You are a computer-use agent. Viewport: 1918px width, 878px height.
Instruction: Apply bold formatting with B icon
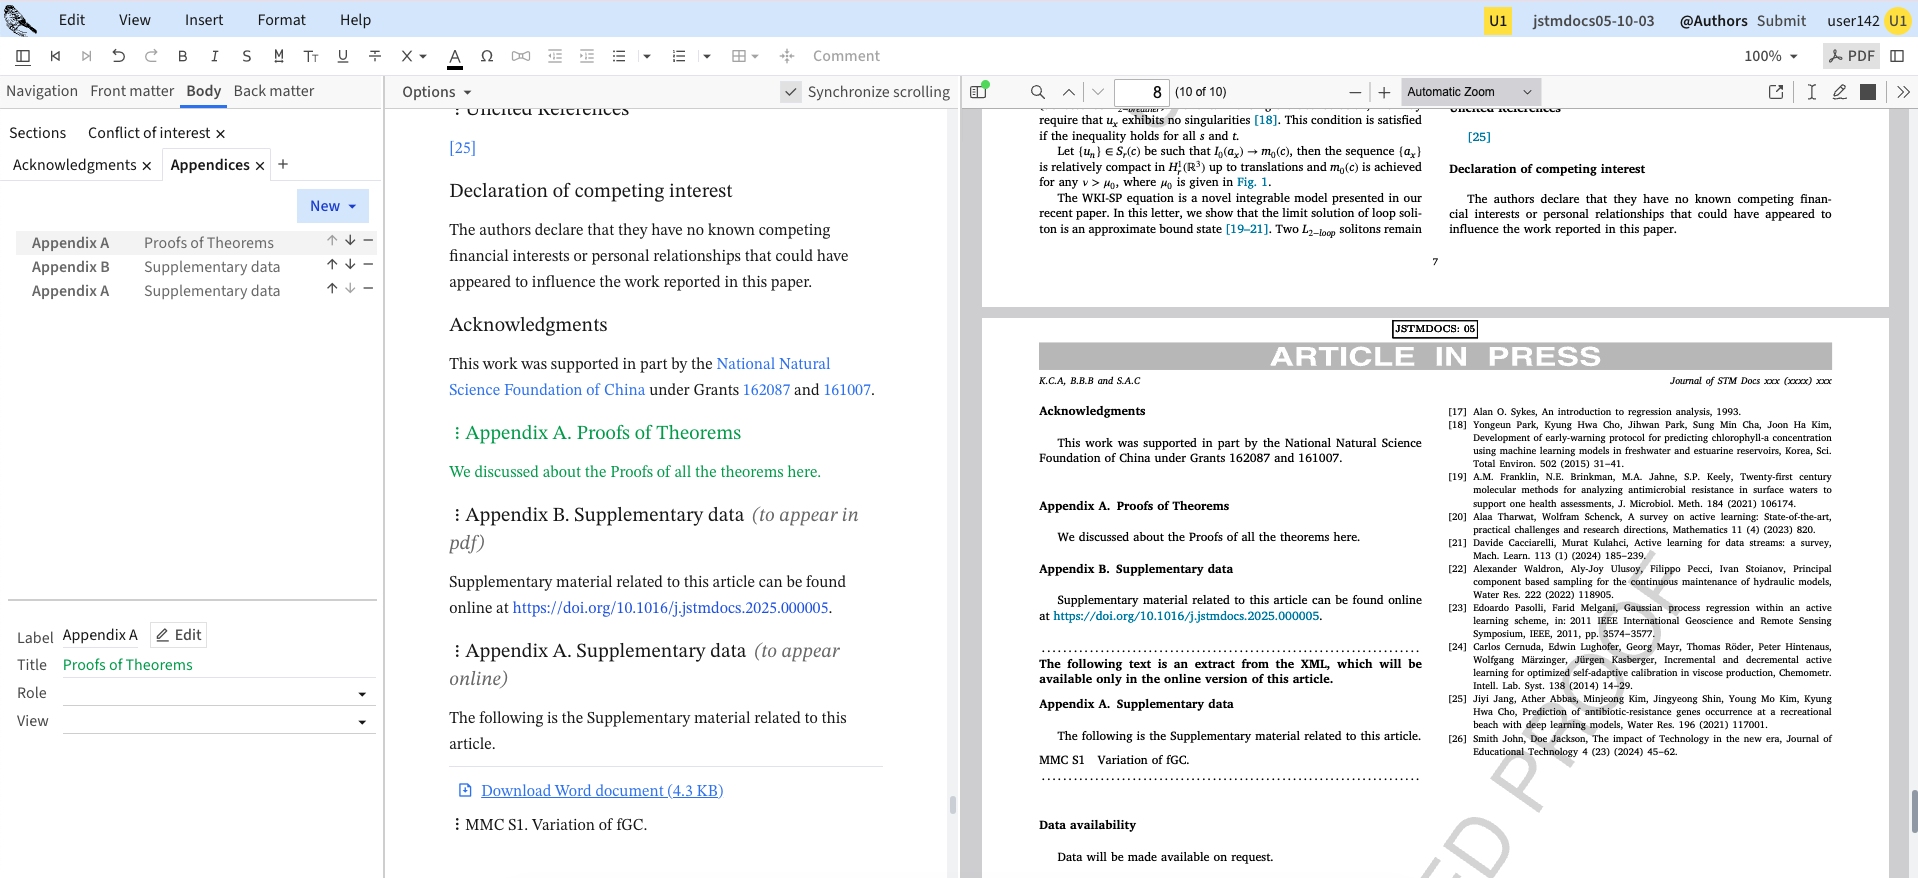pyautogui.click(x=182, y=56)
